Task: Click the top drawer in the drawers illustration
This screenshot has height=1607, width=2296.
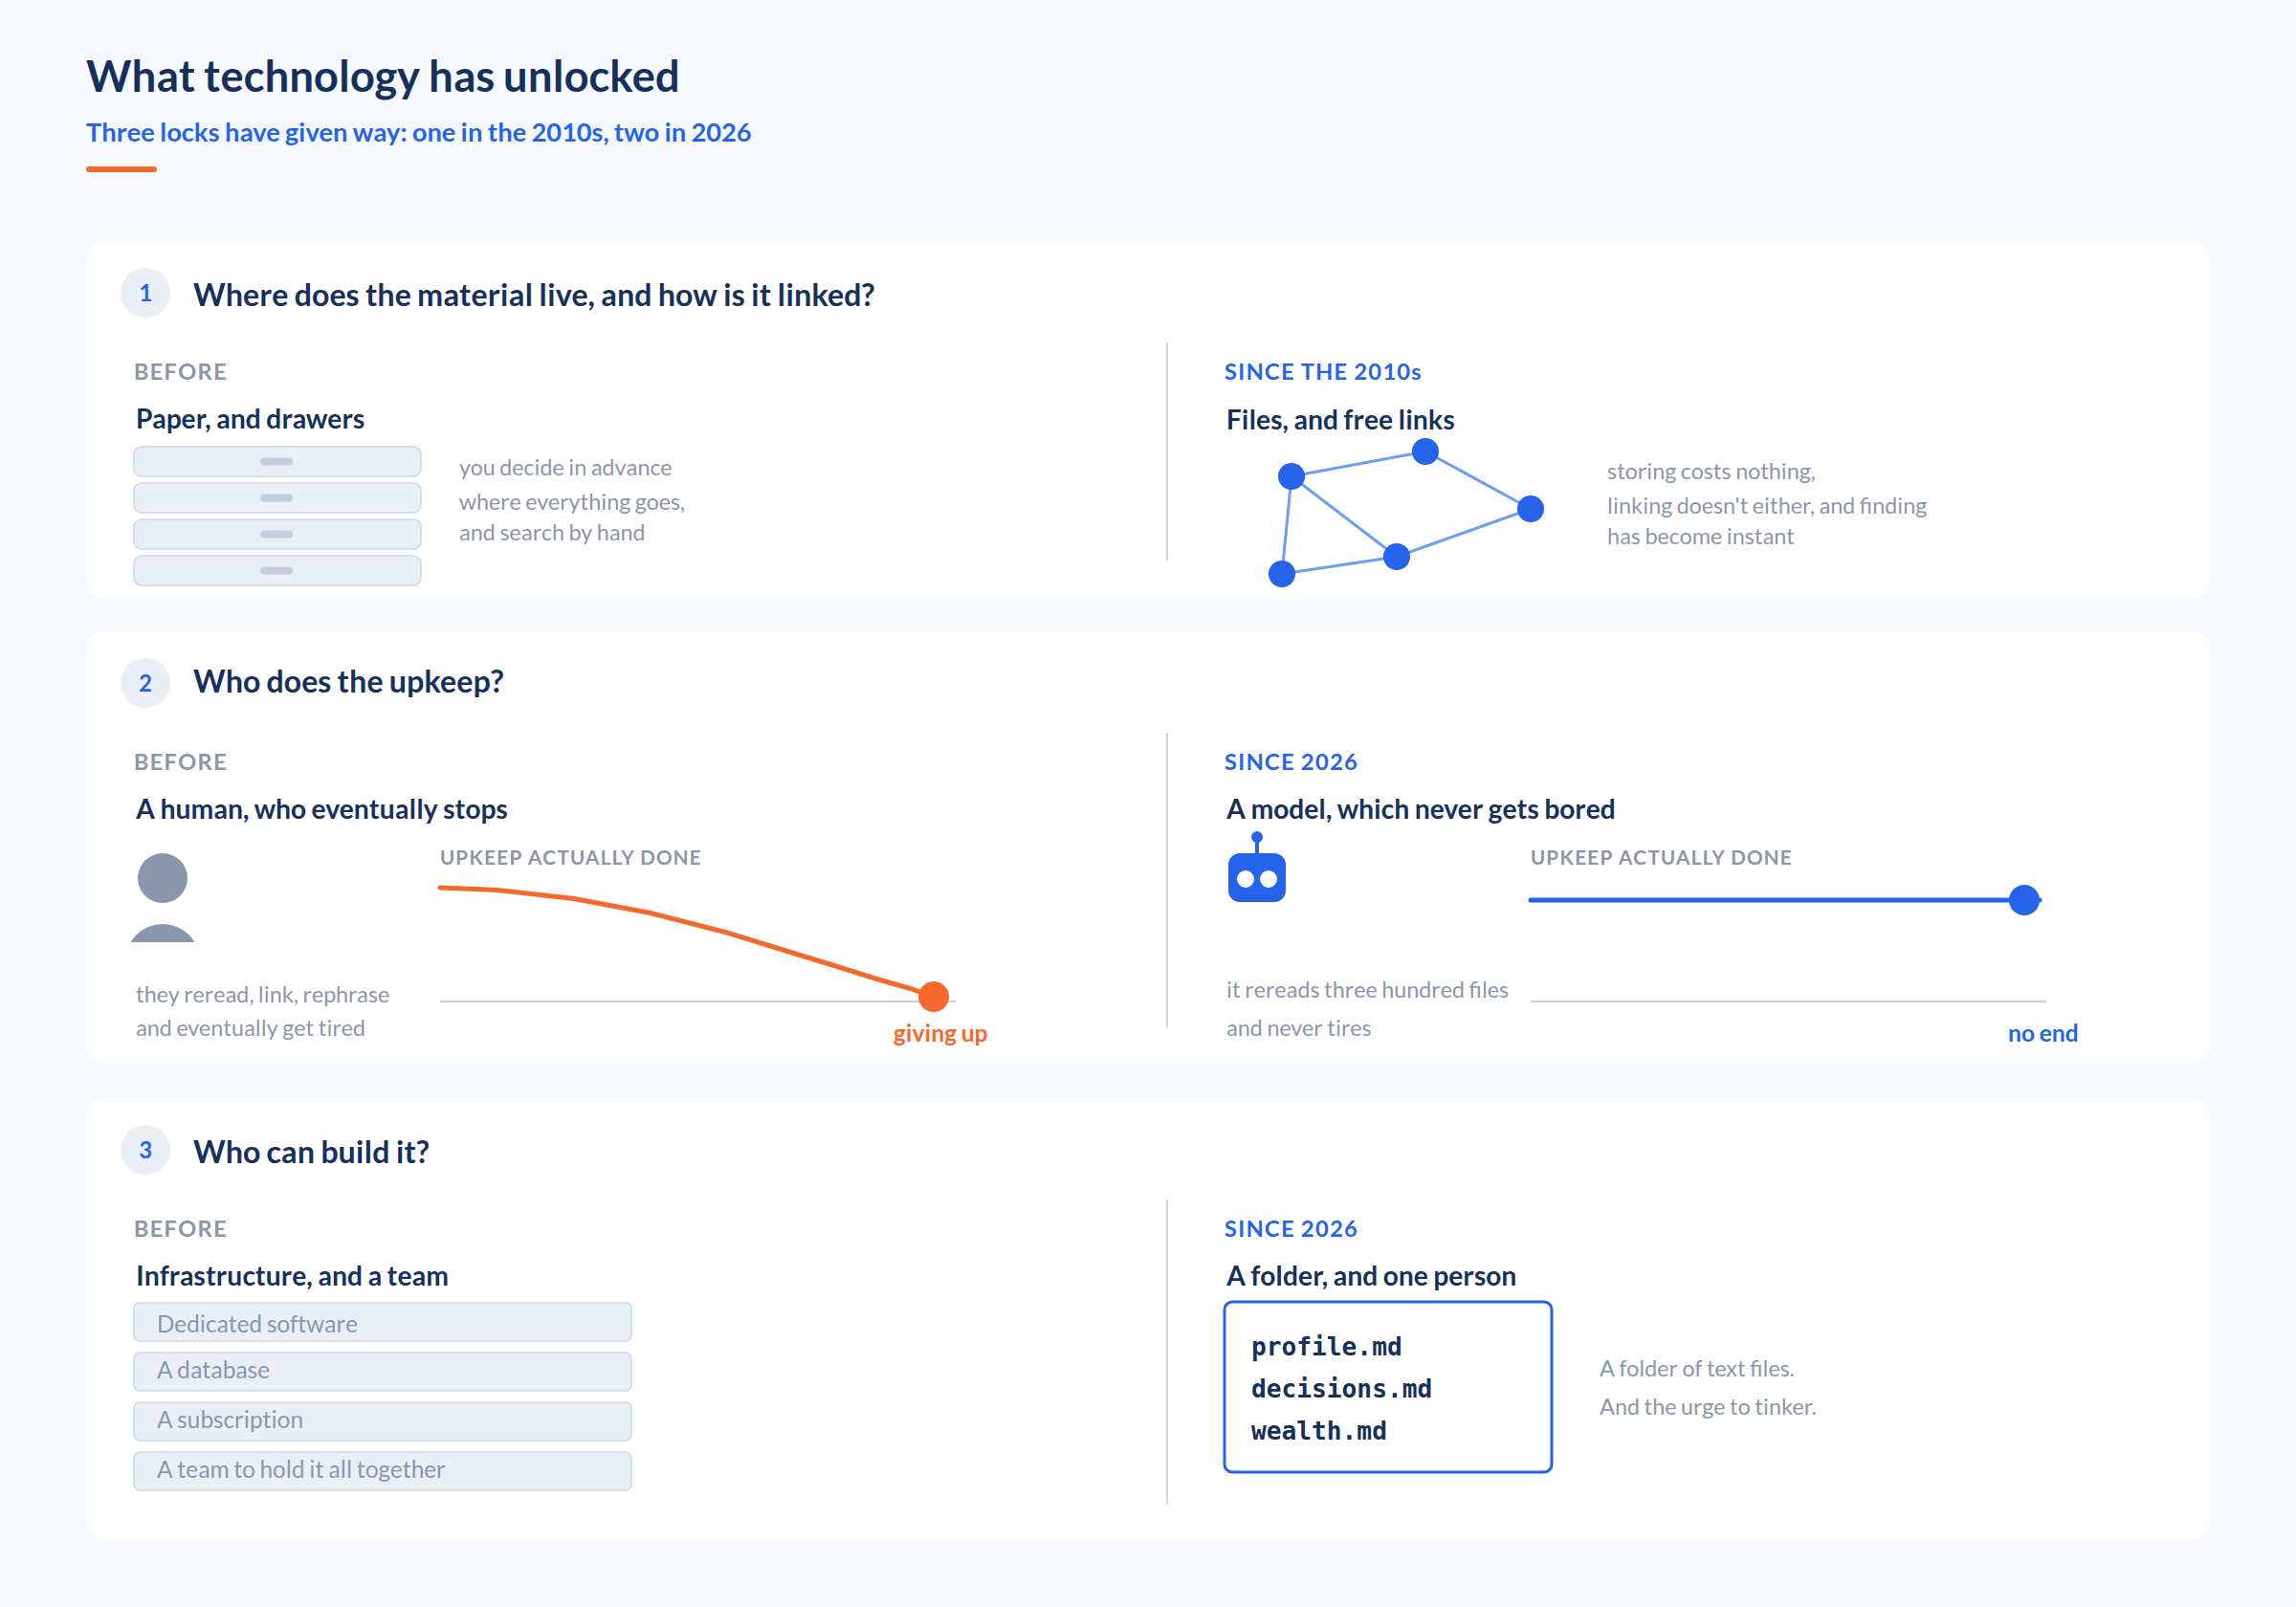Action: [277, 461]
